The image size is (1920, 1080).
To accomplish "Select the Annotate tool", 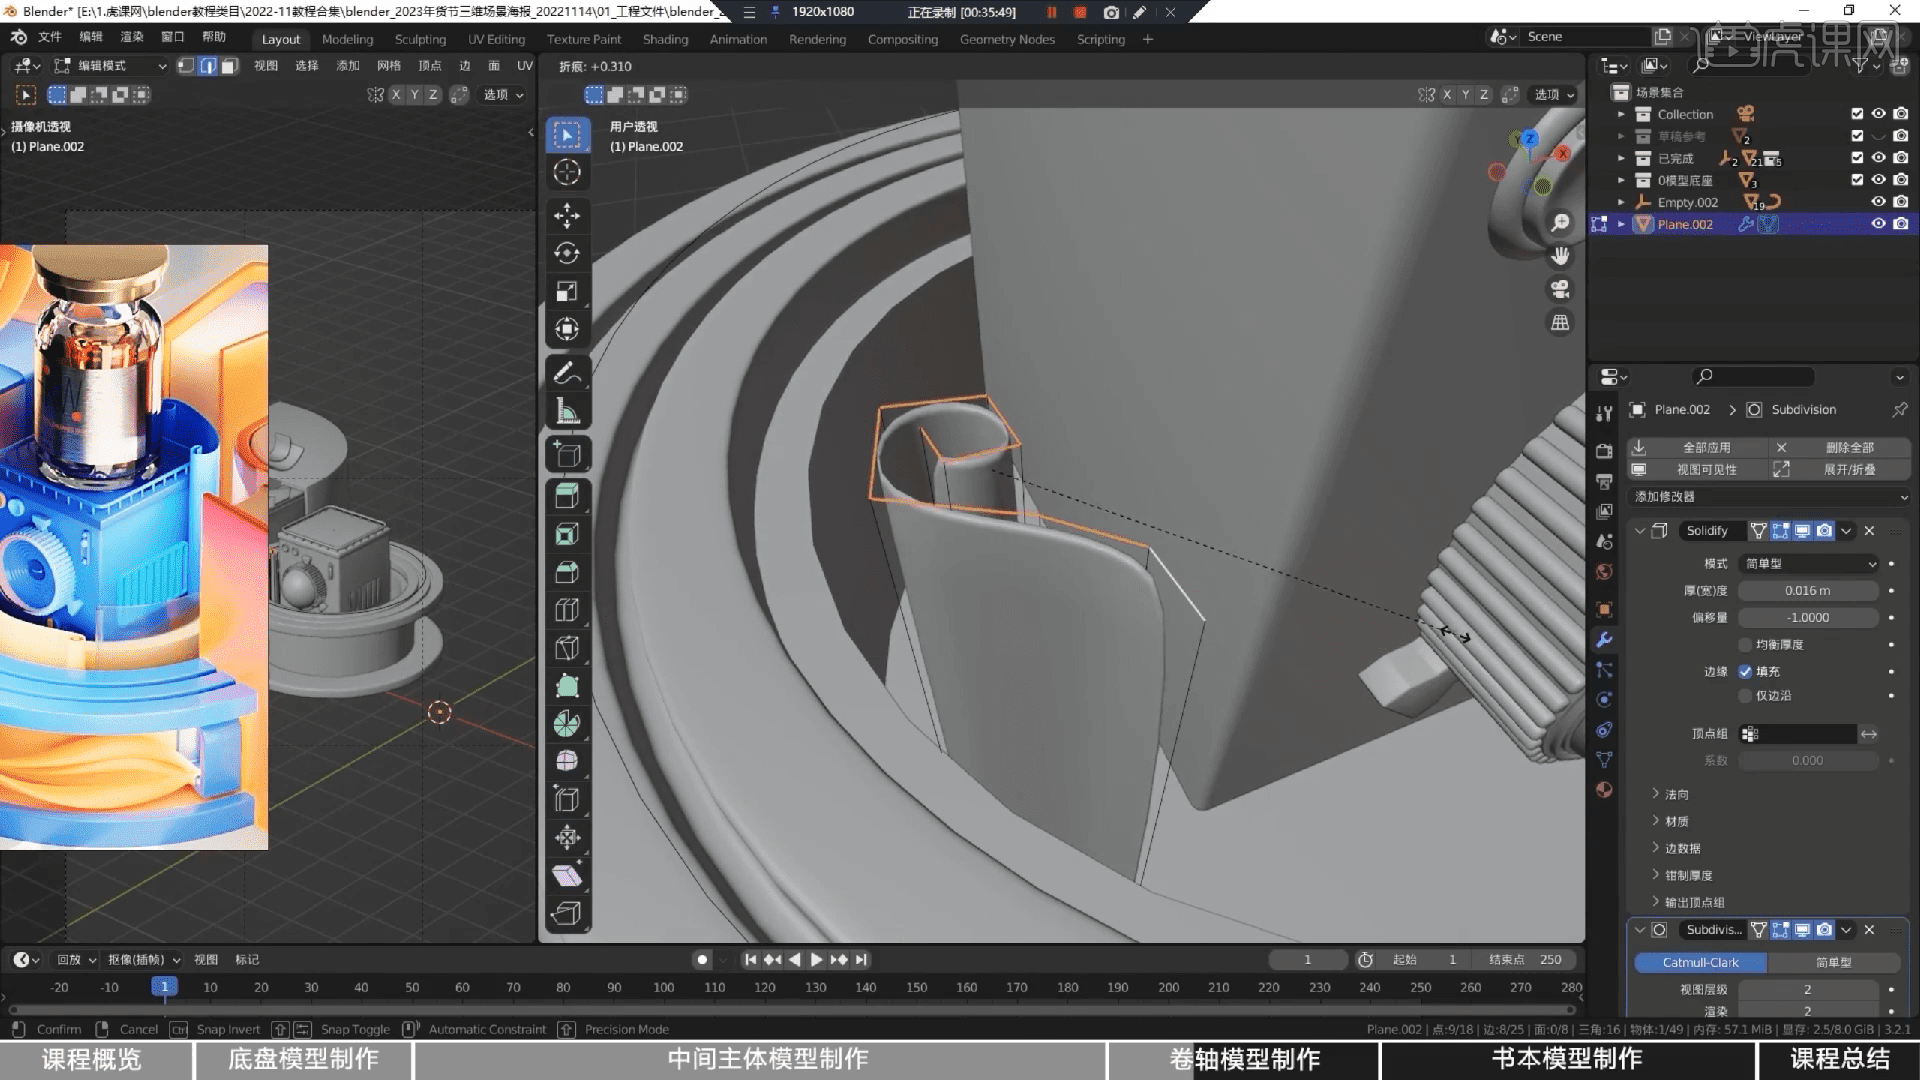I will (x=567, y=372).
